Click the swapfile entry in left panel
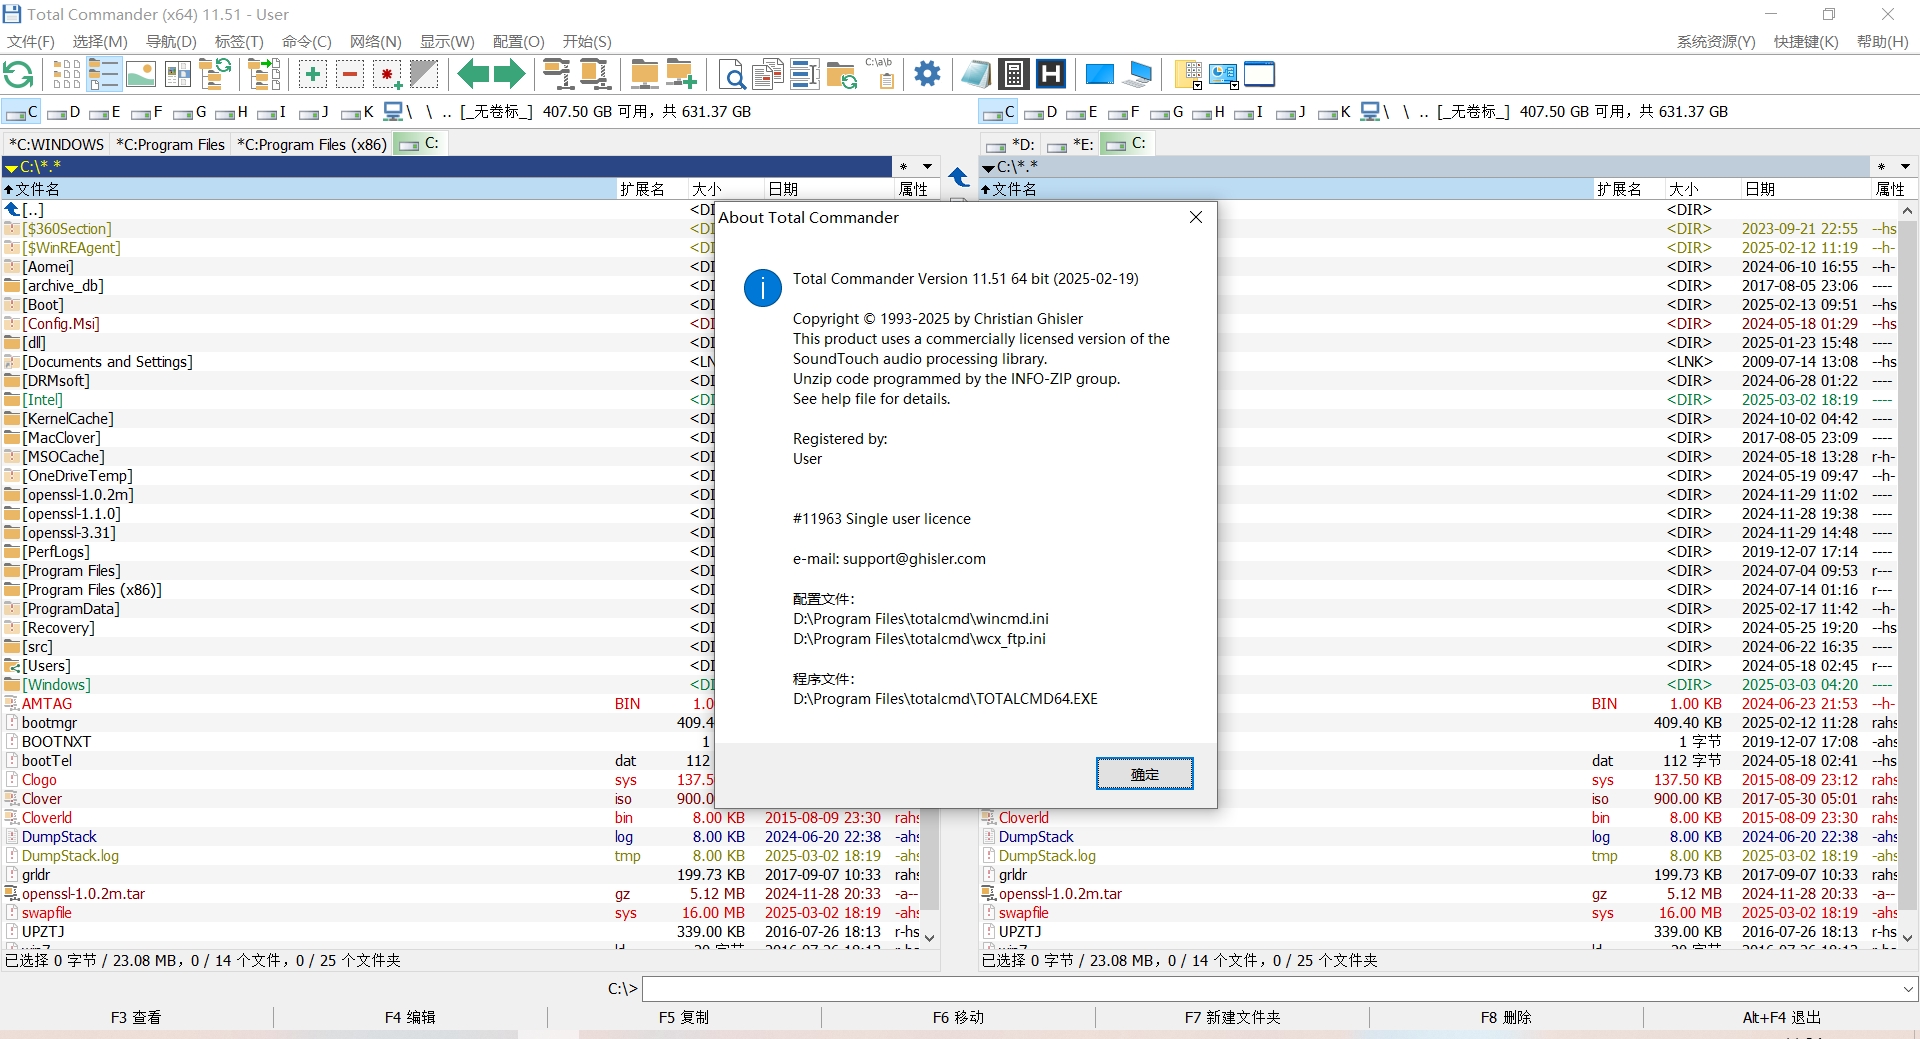The height and width of the screenshot is (1039, 1920). [46, 913]
